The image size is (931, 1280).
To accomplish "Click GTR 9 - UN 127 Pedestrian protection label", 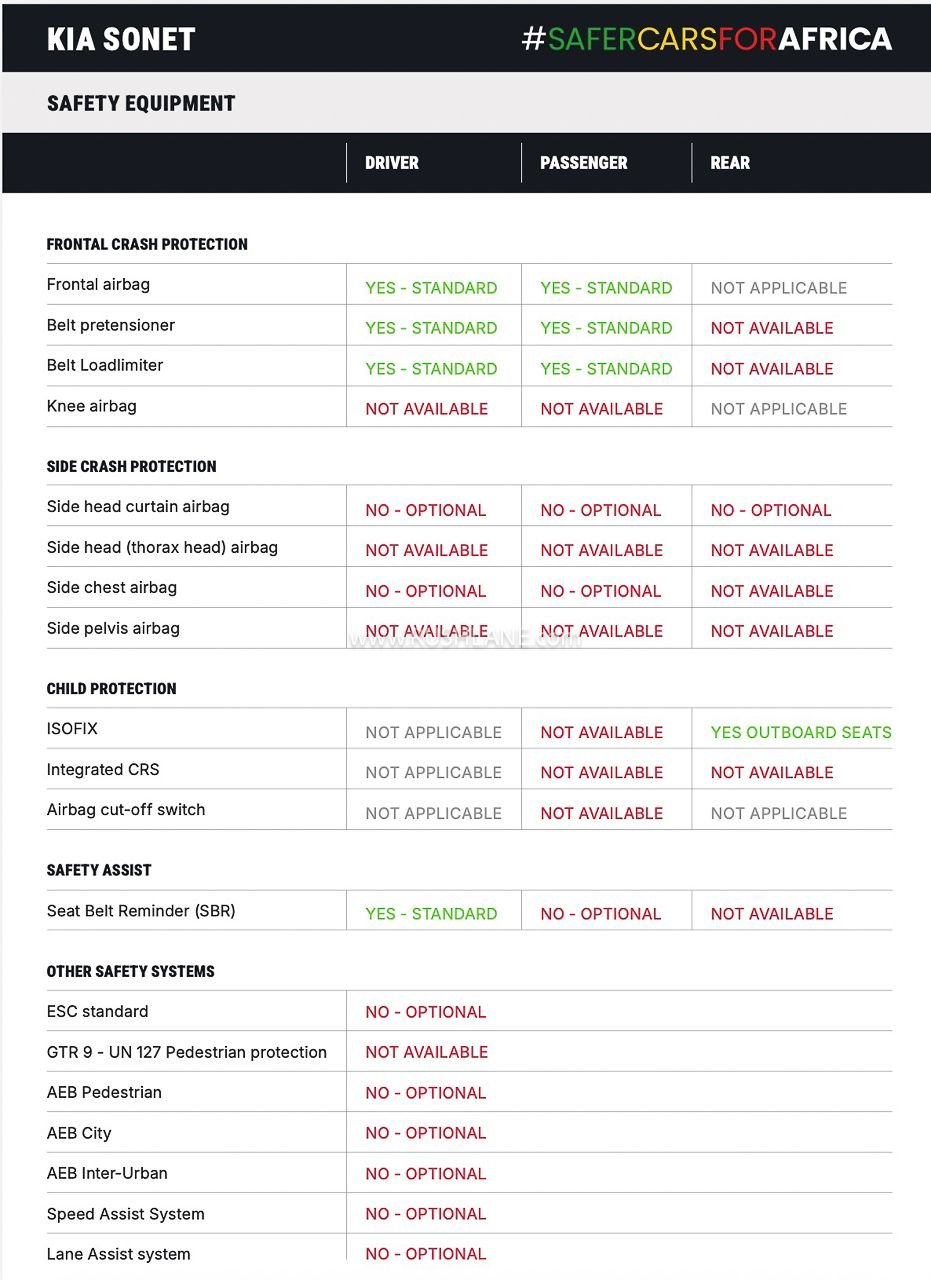I will [187, 1052].
